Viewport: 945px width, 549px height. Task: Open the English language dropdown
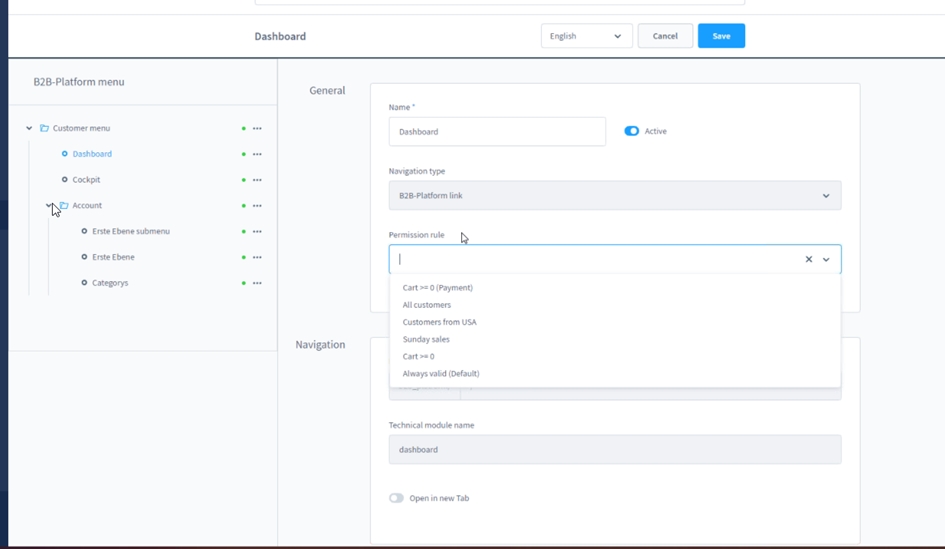coord(586,36)
